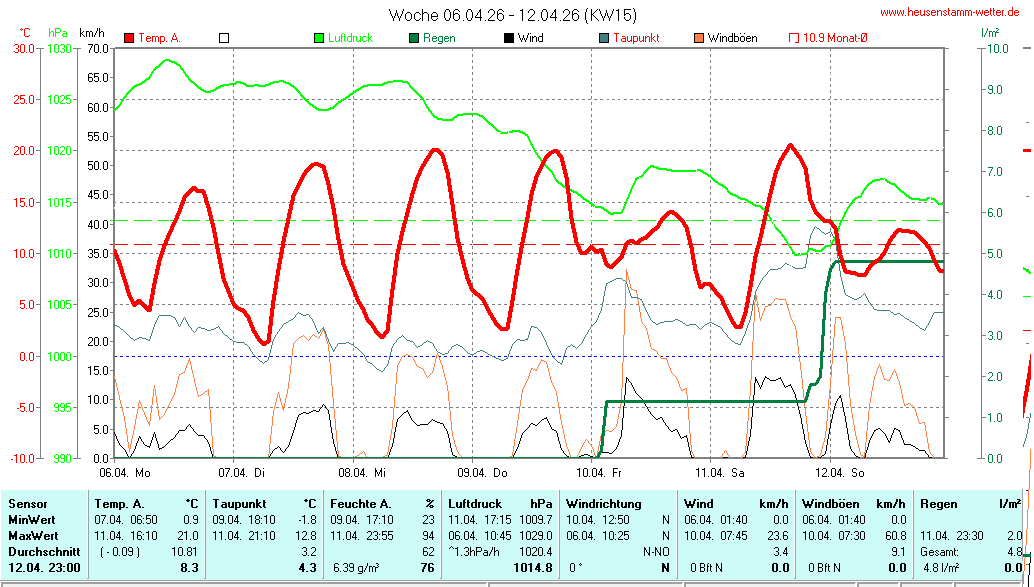This screenshot has width=1034, height=587.
Task: Click the Sensor column header in the table
Action: (x=26, y=504)
